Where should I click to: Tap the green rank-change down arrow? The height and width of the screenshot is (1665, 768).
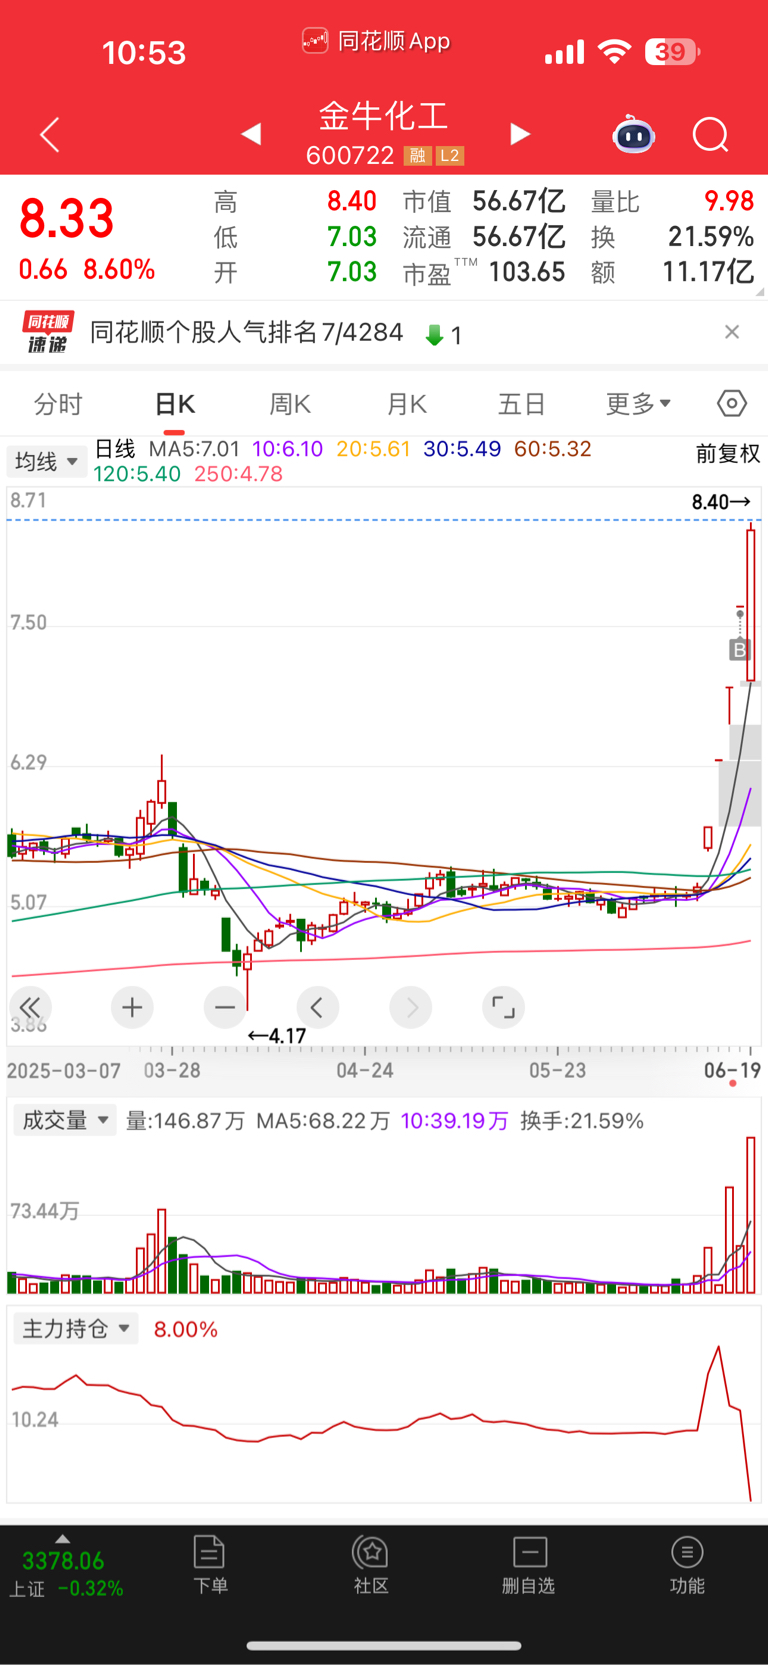tap(434, 335)
